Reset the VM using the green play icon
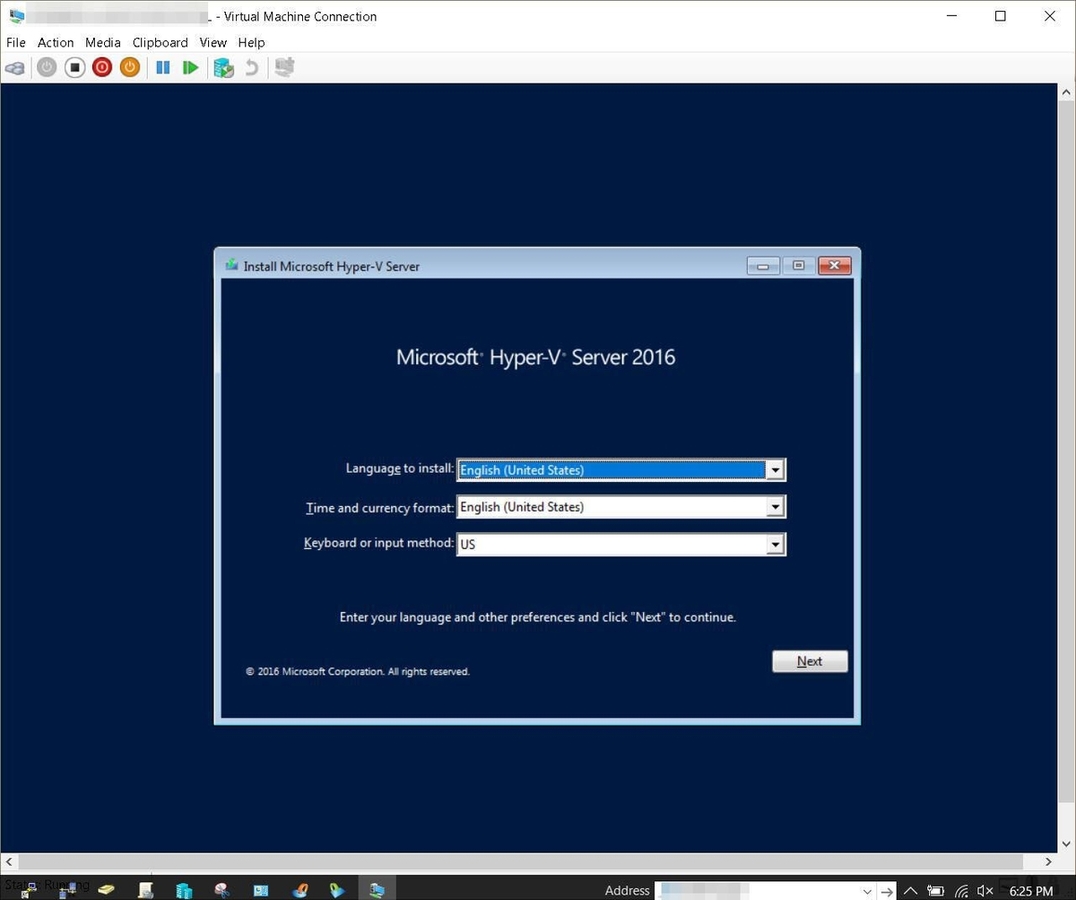 click(x=190, y=68)
